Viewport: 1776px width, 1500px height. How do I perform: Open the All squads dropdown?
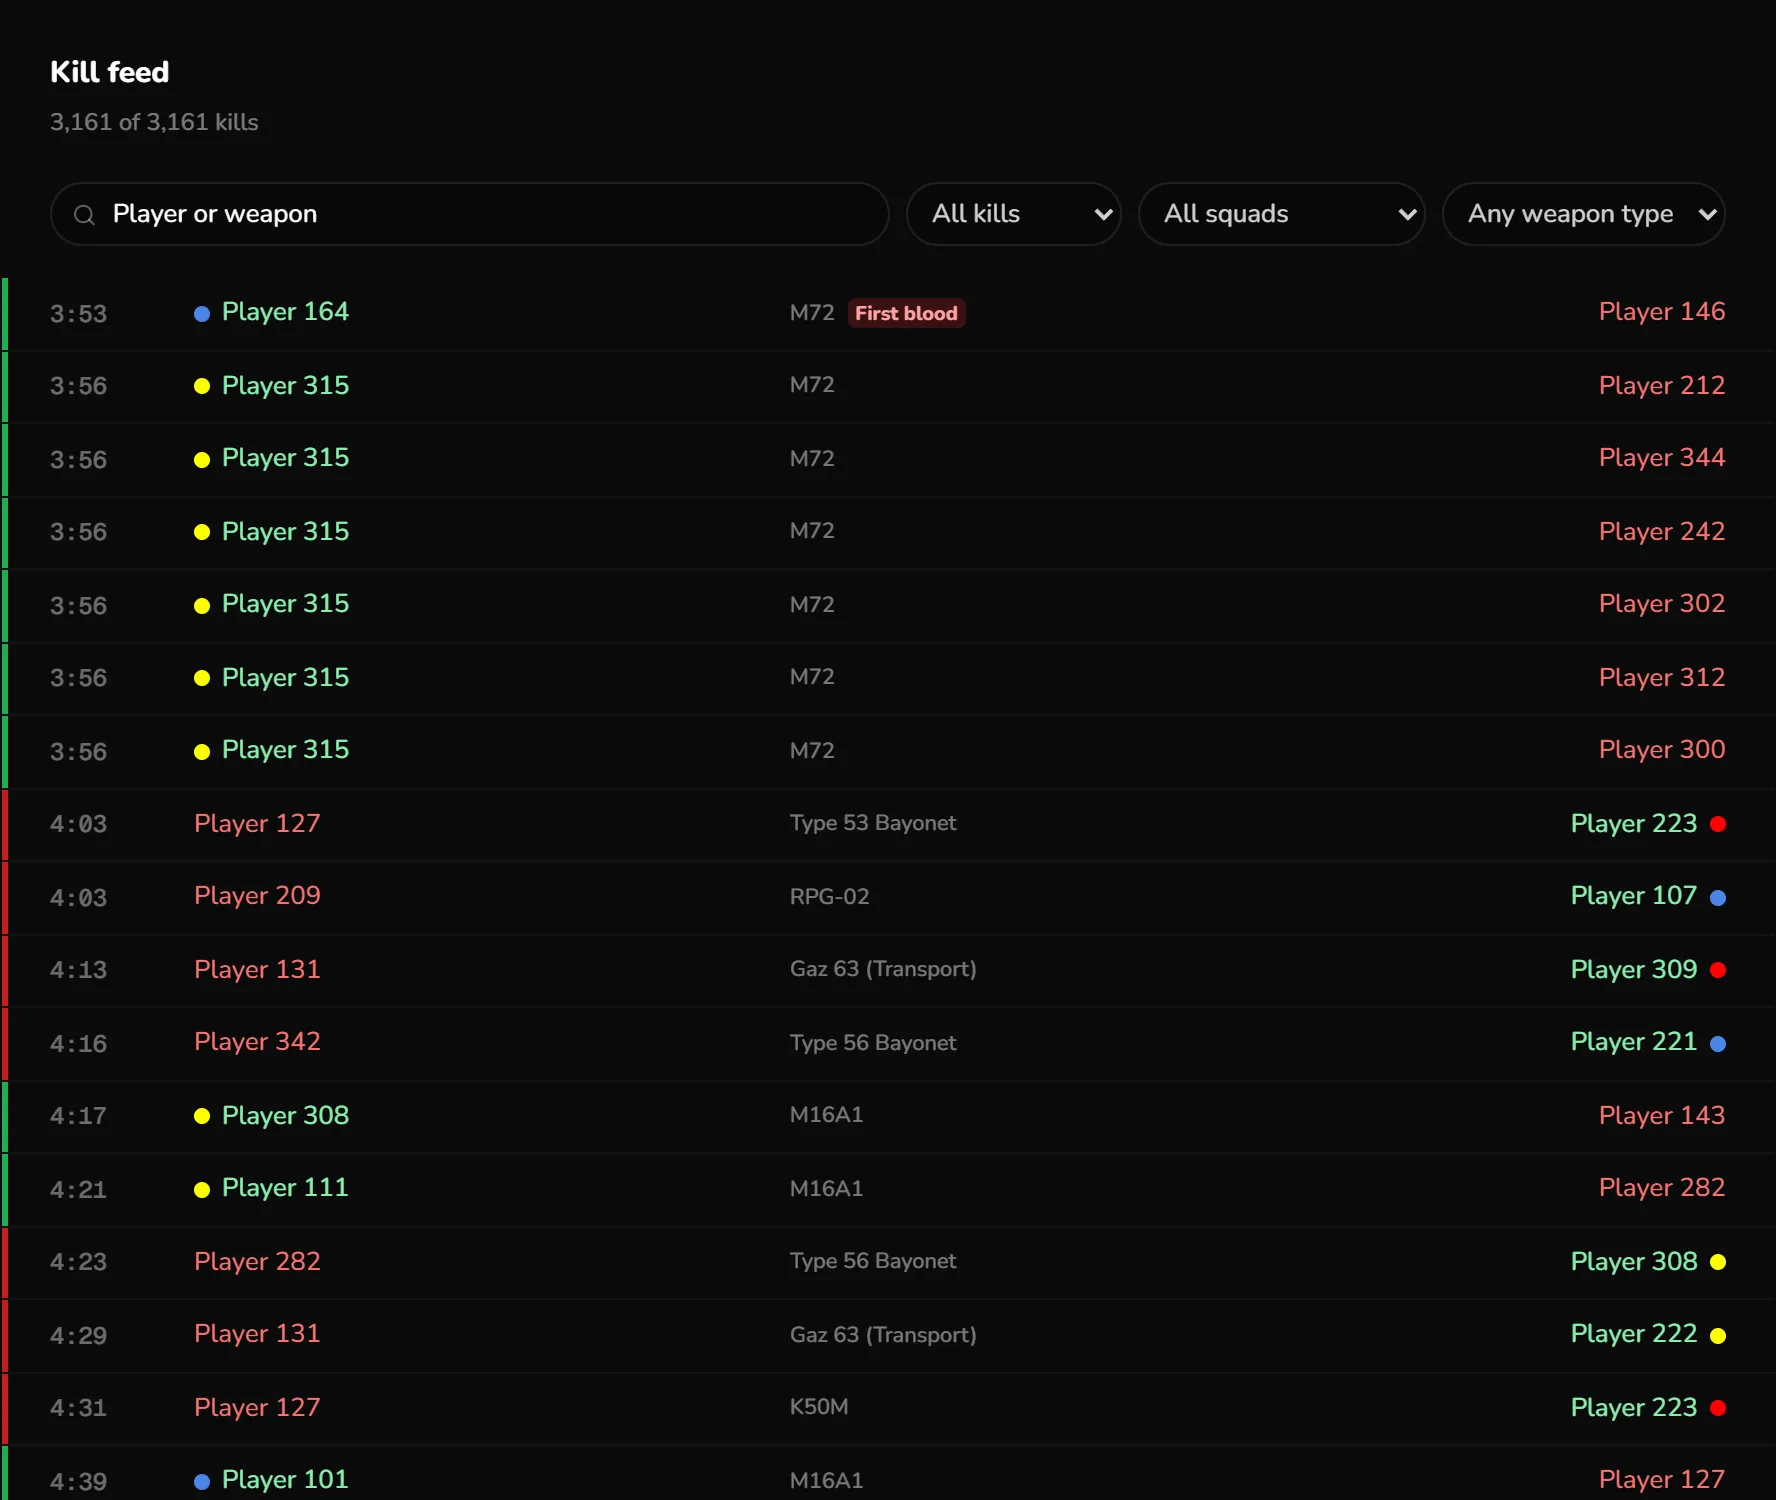point(1281,214)
